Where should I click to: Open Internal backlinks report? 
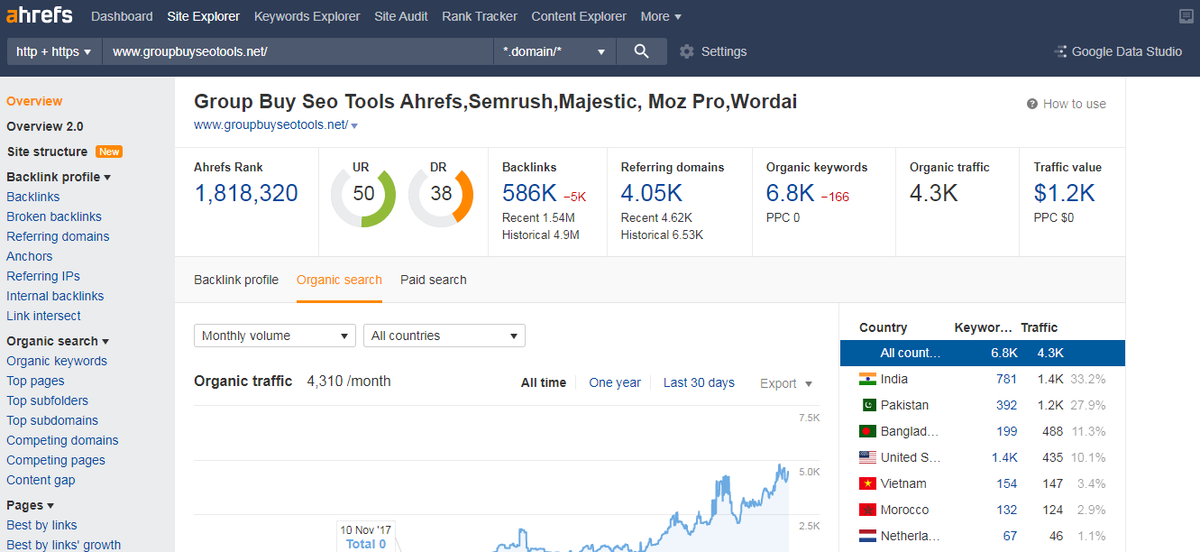pyautogui.click(x=55, y=296)
